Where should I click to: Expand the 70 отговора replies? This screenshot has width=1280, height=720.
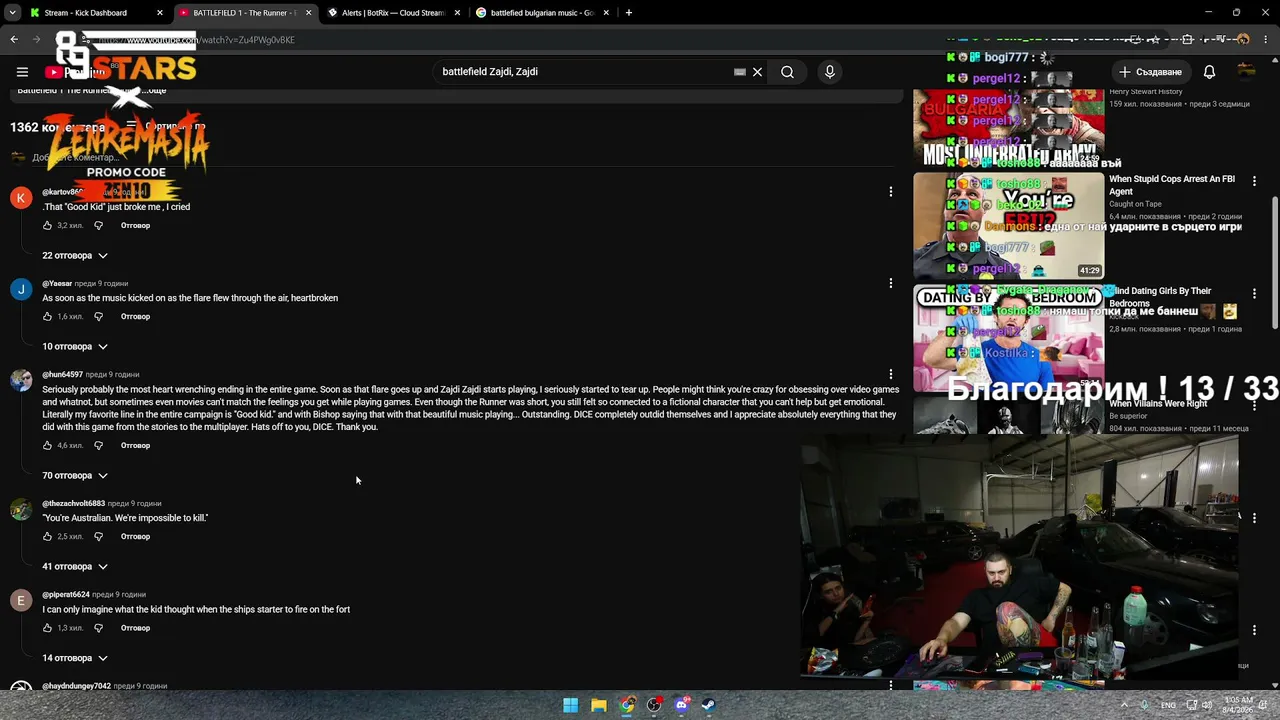(x=75, y=475)
